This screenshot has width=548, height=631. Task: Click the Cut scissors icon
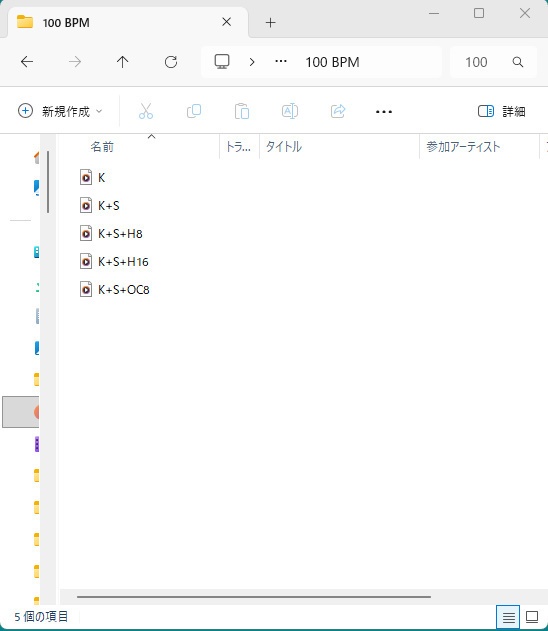pyautogui.click(x=146, y=111)
